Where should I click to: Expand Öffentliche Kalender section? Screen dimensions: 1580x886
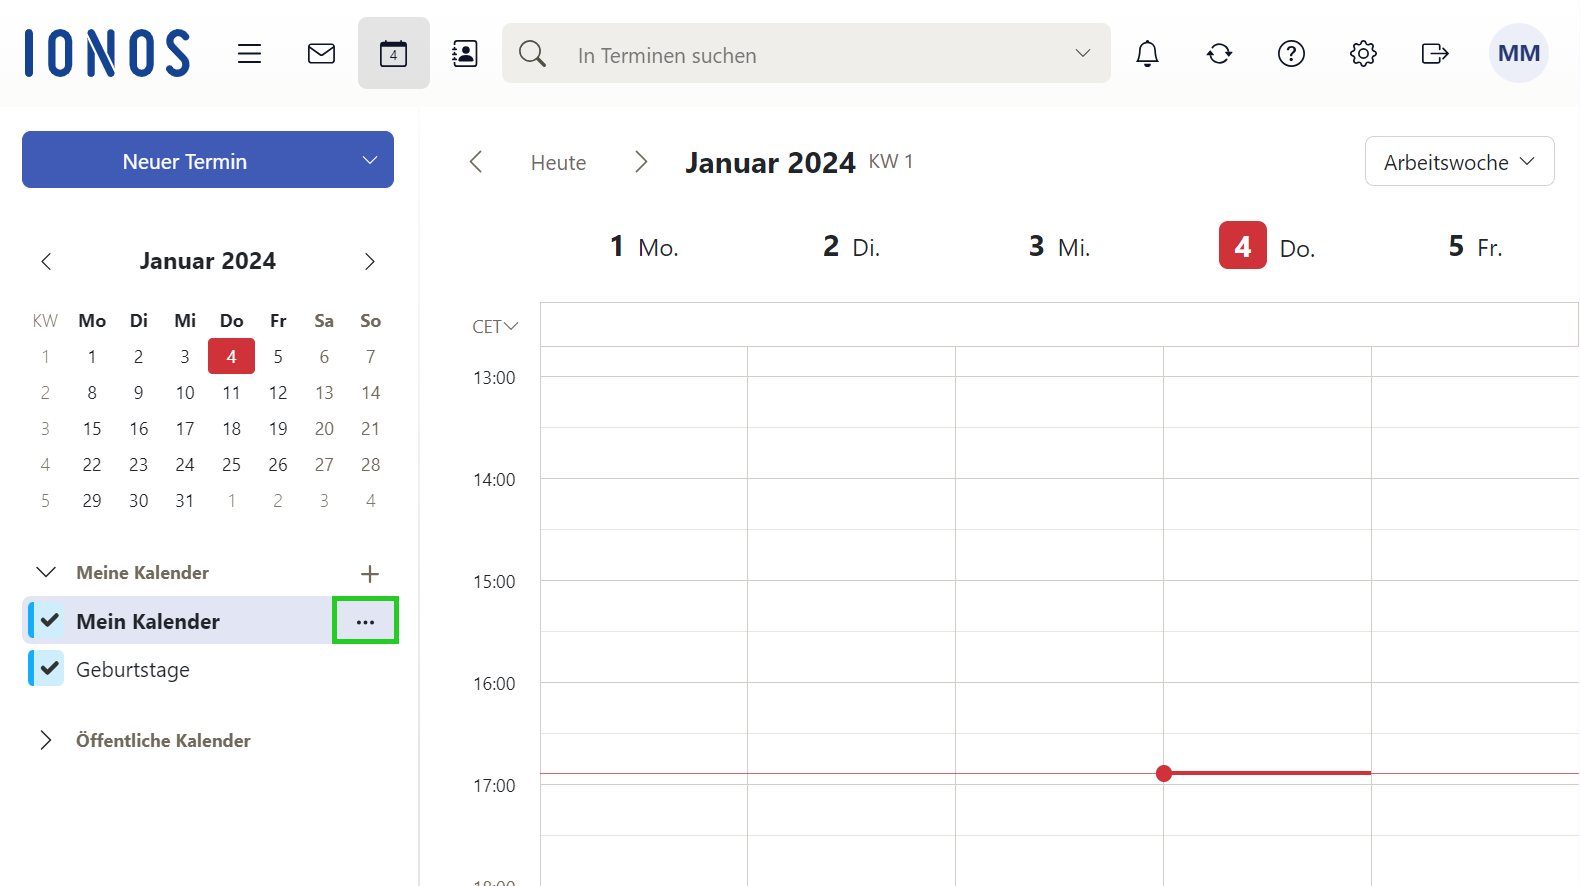(46, 740)
